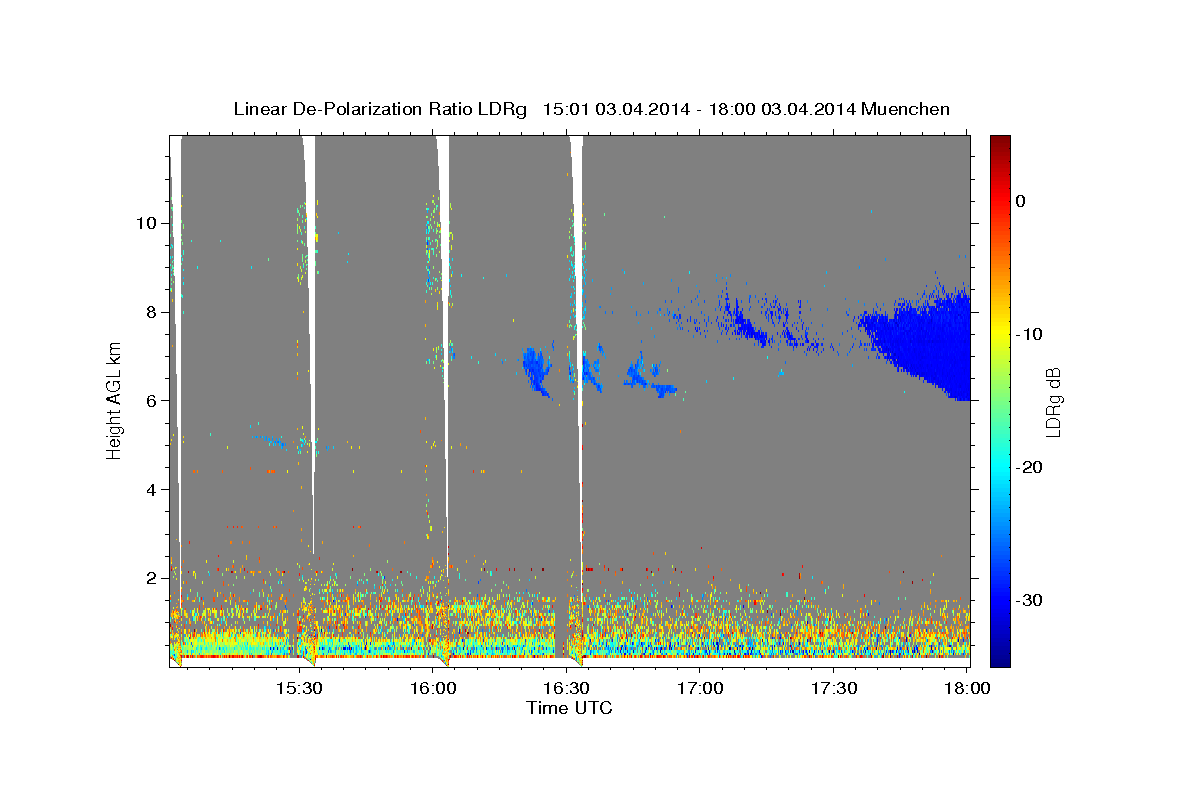This screenshot has width=1200, height=800.
Task: Click the 'Time UTC' axis label
Action: click(569, 708)
